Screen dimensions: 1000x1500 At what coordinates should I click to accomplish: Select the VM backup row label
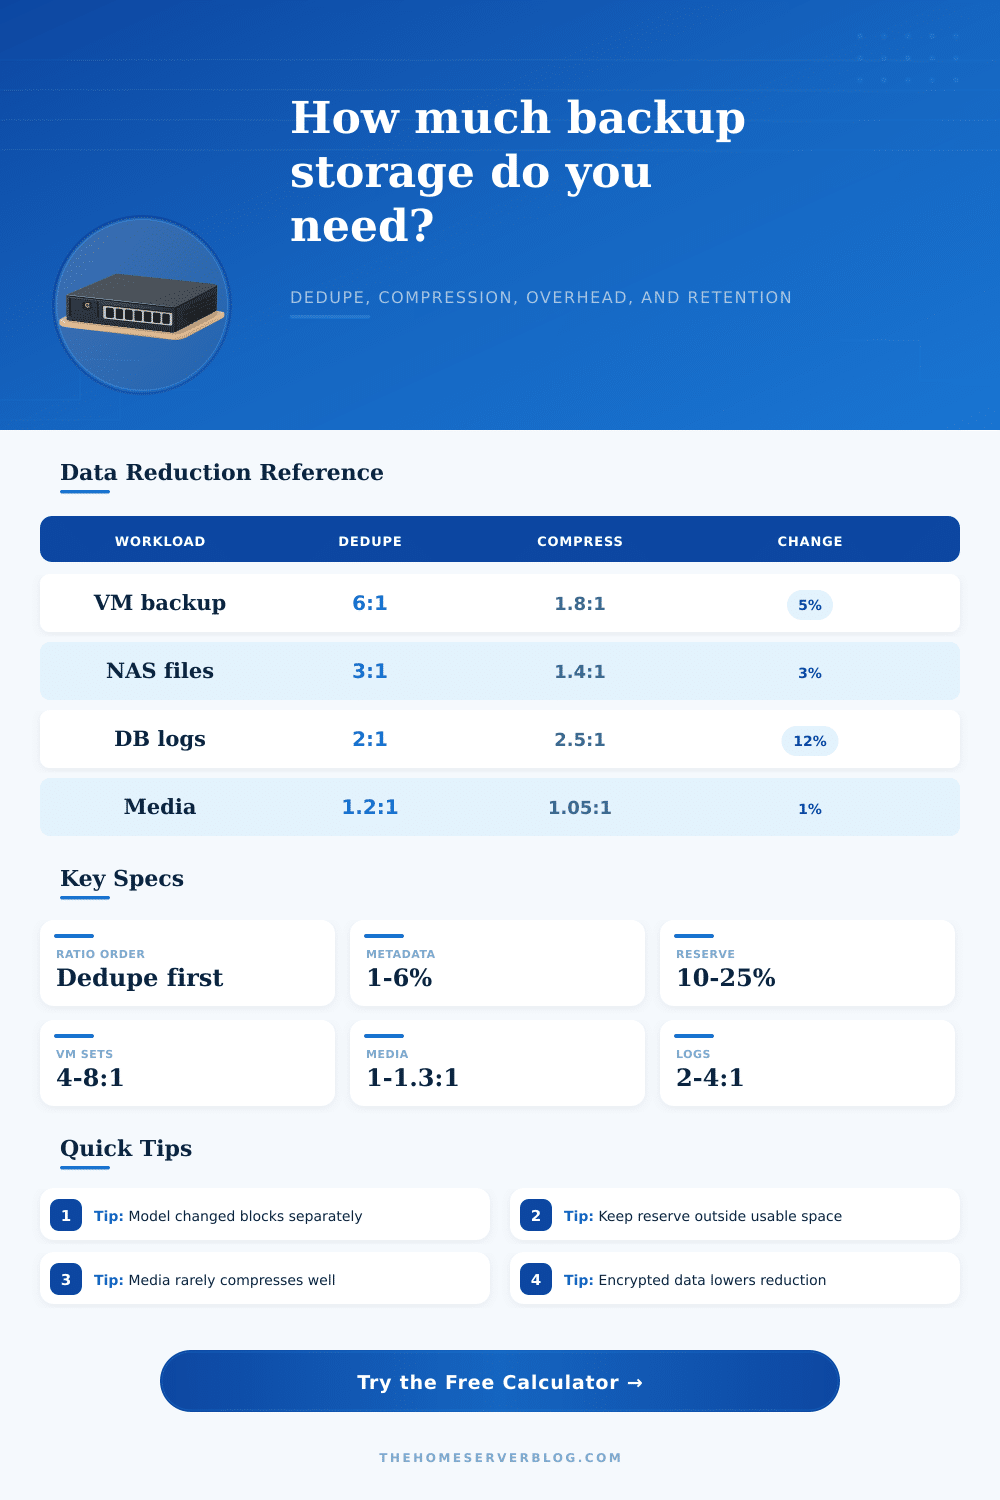[160, 603]
